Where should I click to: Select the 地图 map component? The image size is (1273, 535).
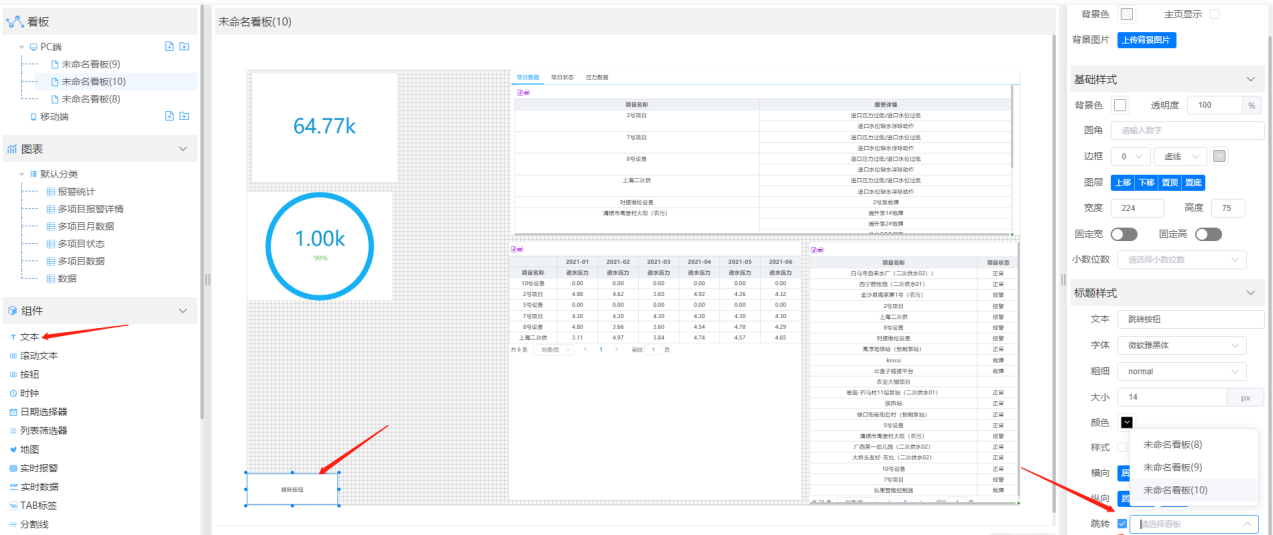click(x=29, y=449)
